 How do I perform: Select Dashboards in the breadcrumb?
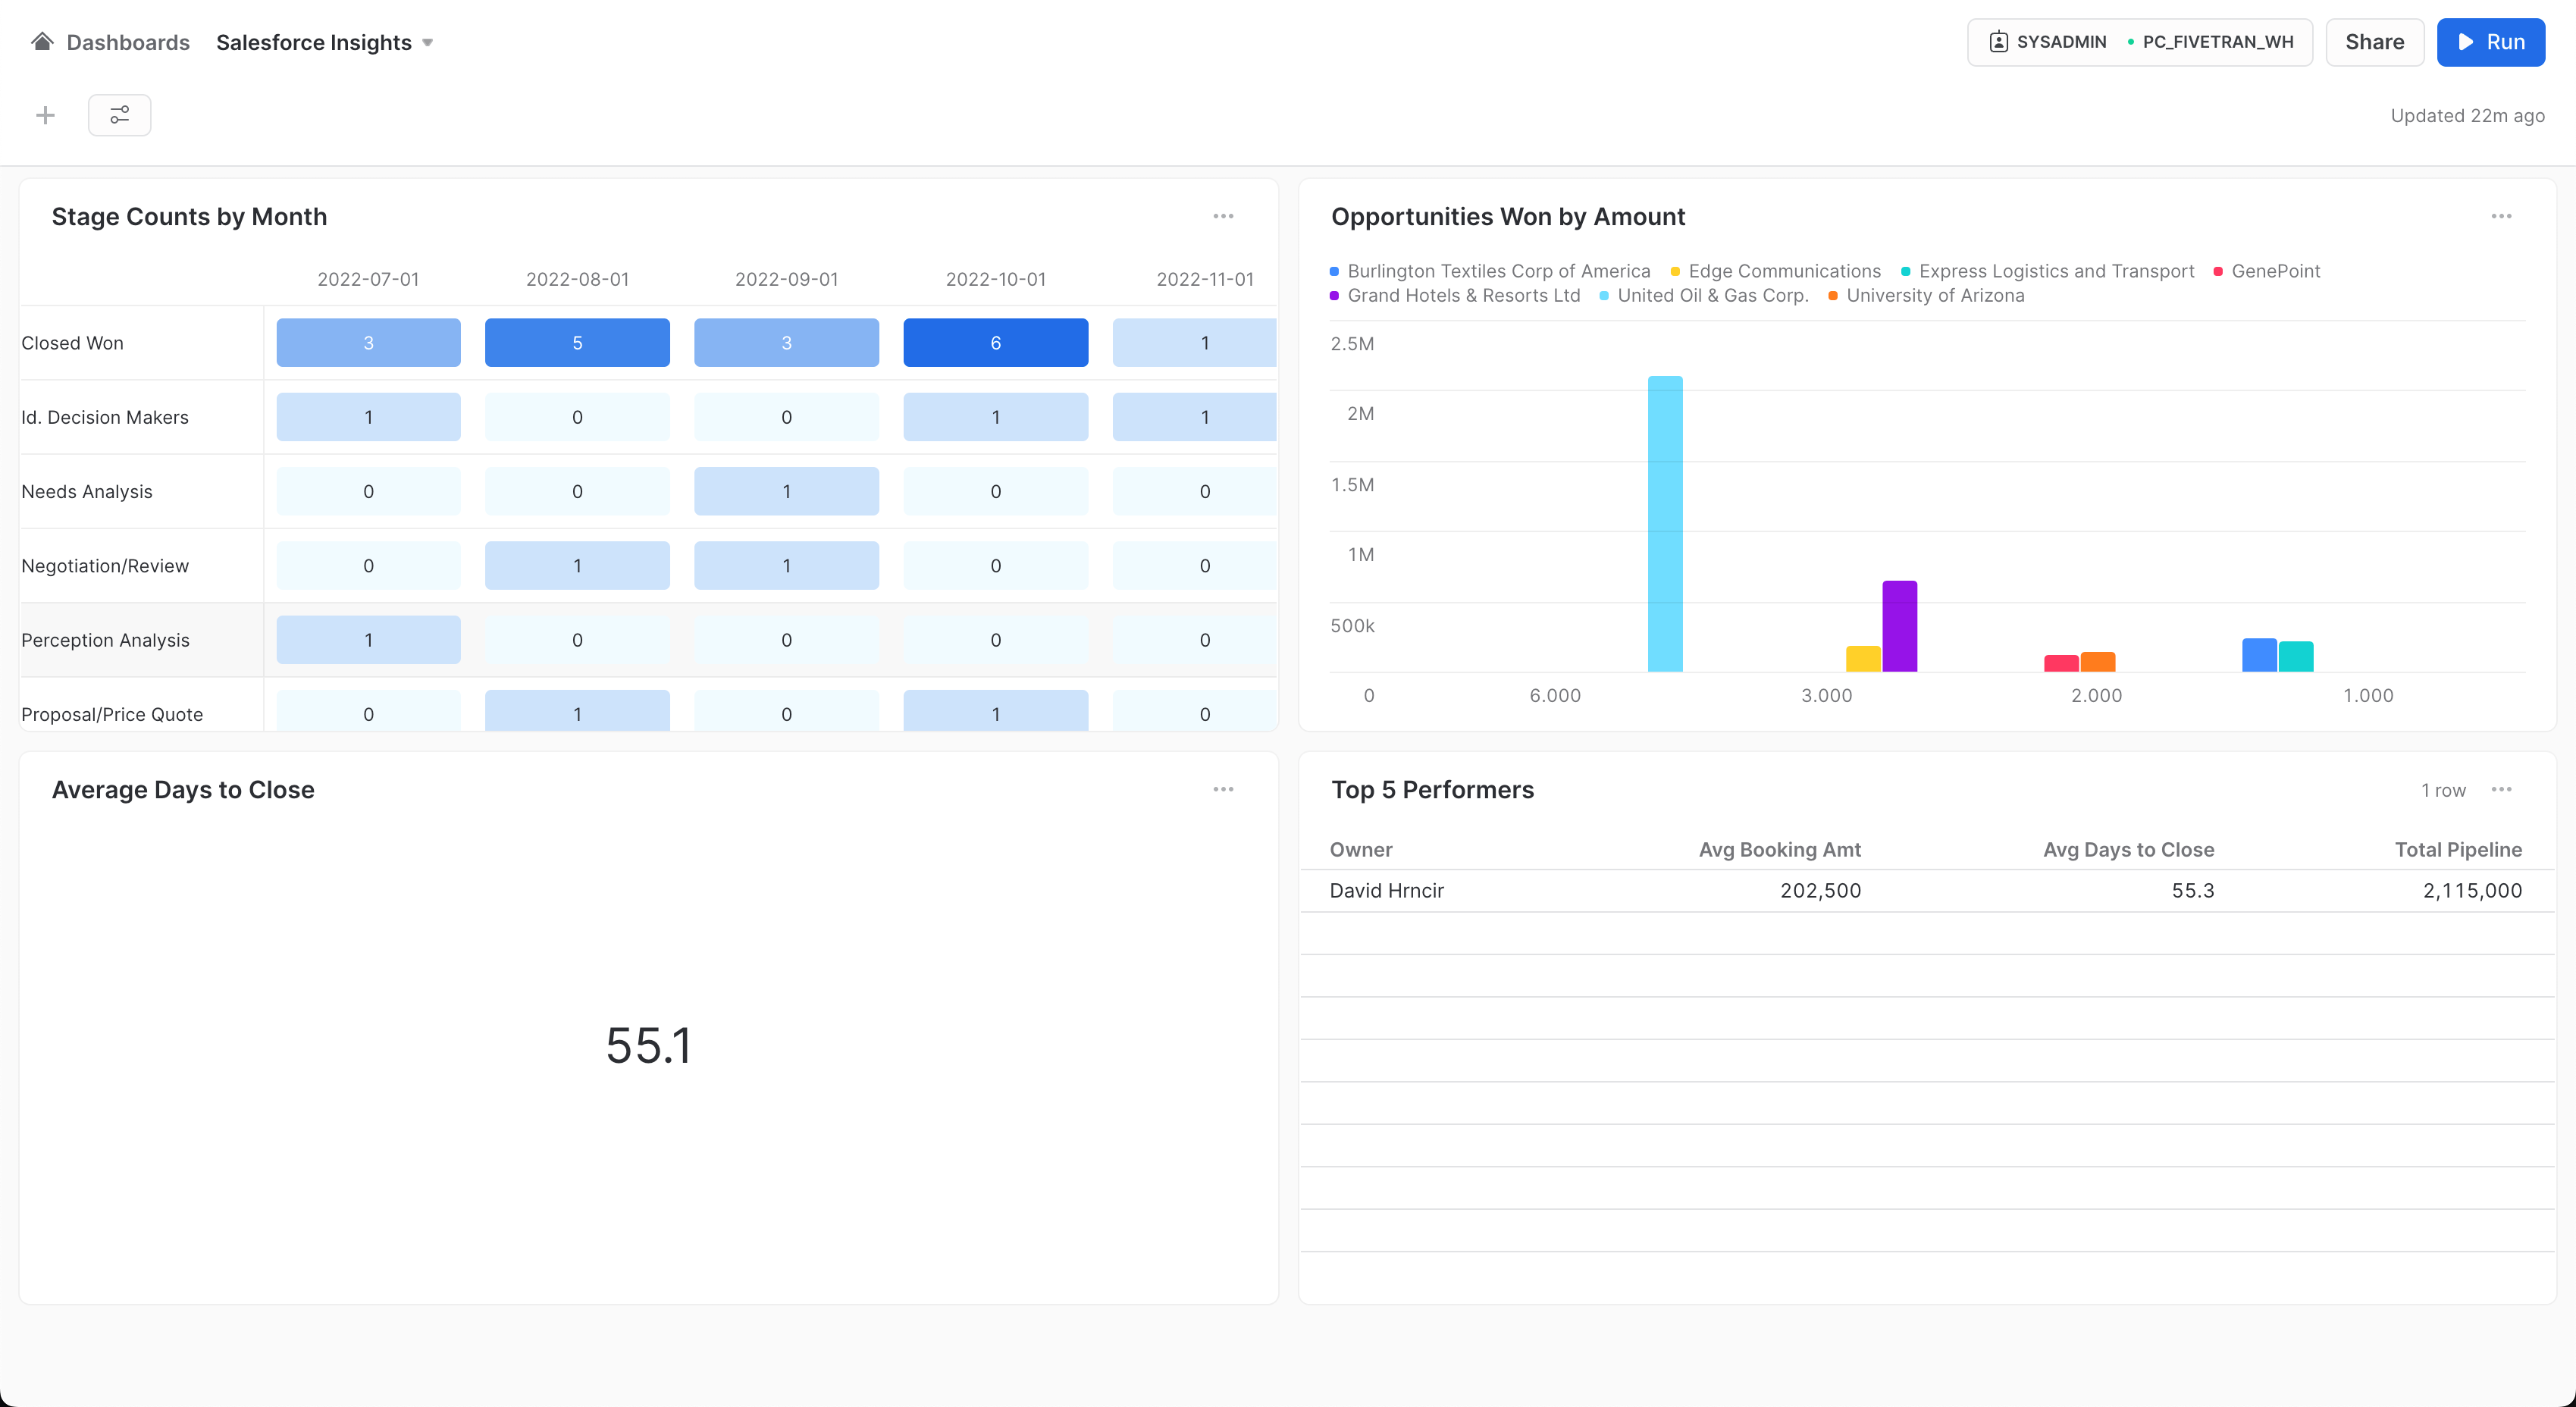128,42
